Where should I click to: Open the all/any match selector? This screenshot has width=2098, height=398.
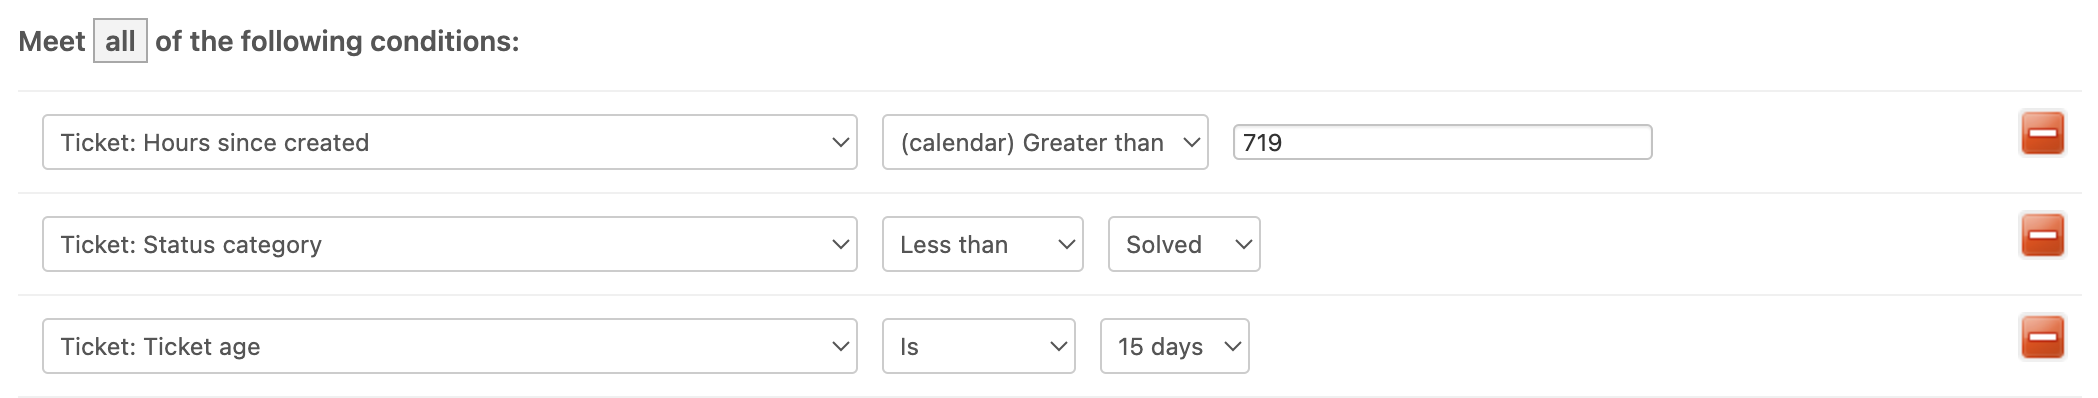(x=120, y=41)
